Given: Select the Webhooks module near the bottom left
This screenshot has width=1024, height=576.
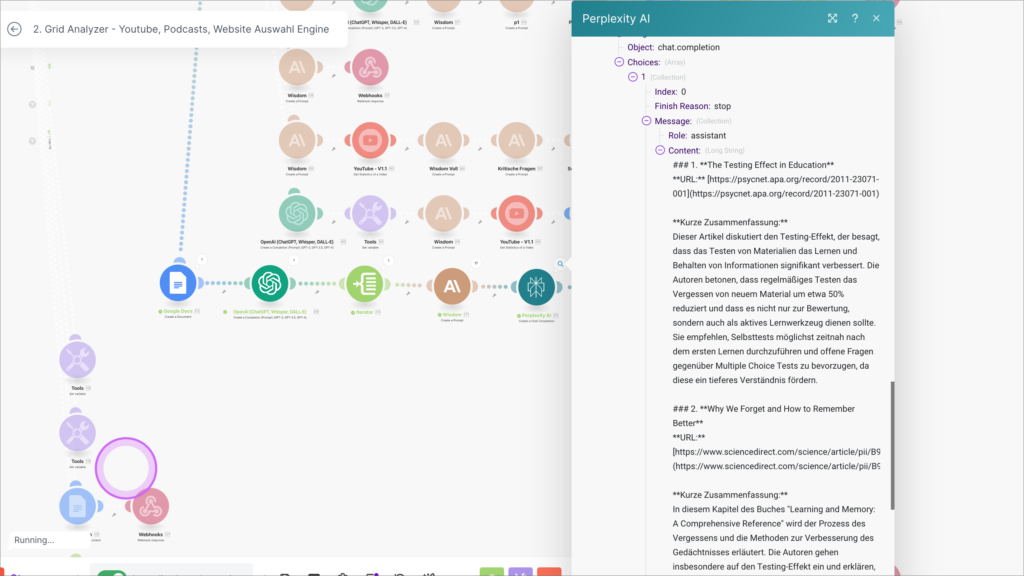Looking at the screenshot, I should [x=150, y=506].
